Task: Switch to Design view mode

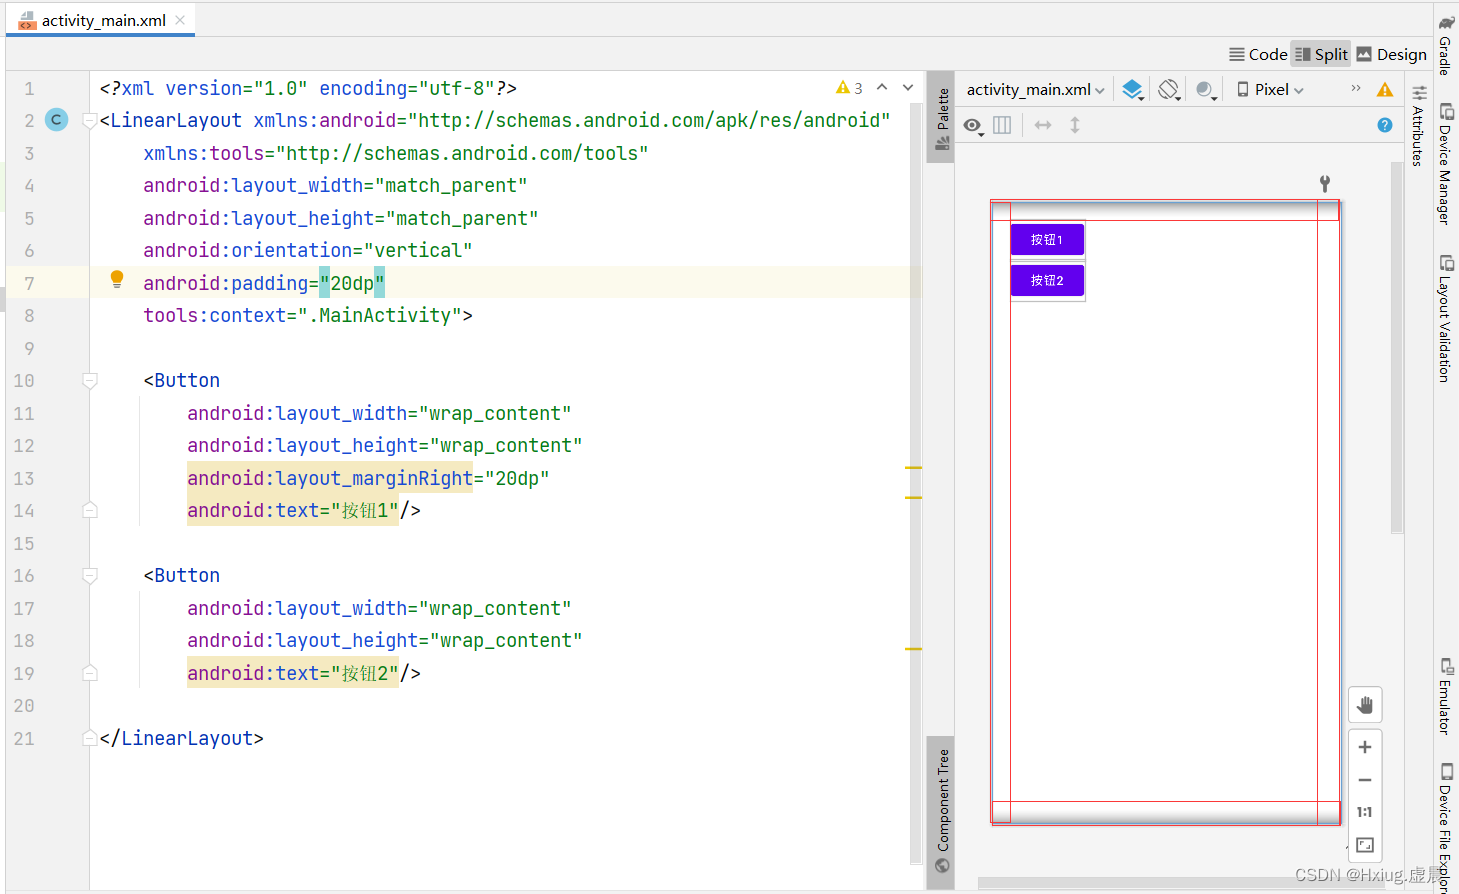Action: pos(1392,54)
